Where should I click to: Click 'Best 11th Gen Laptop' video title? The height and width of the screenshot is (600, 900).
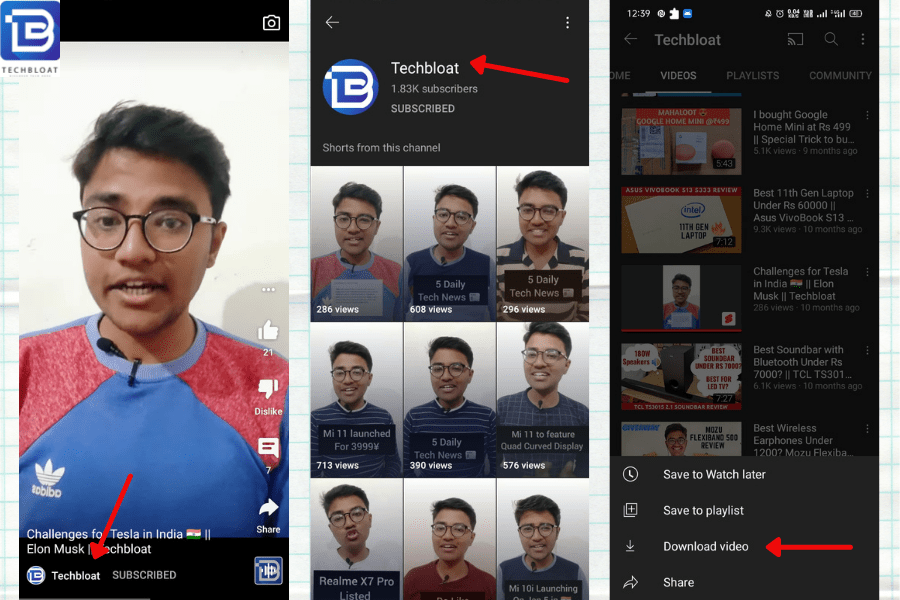pyautogui.click(x=804, y=206)
